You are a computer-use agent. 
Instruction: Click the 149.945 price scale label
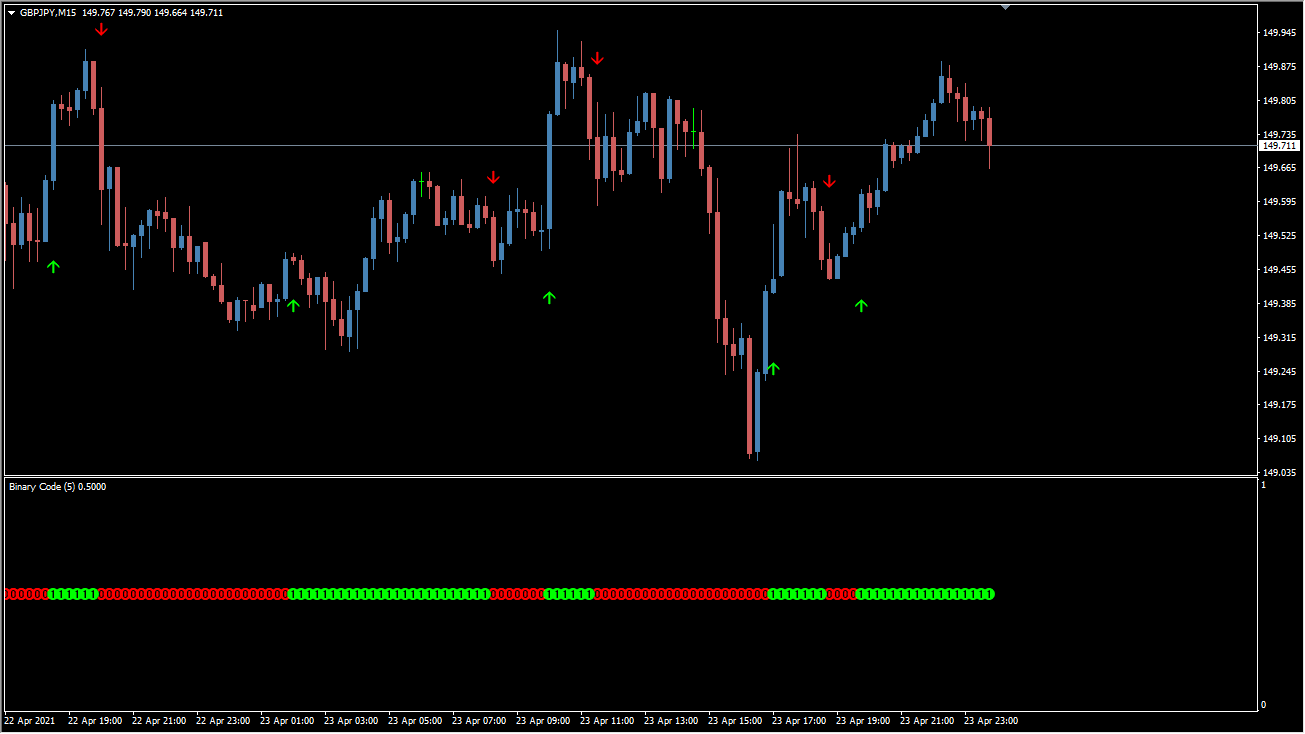point(1279,33)
